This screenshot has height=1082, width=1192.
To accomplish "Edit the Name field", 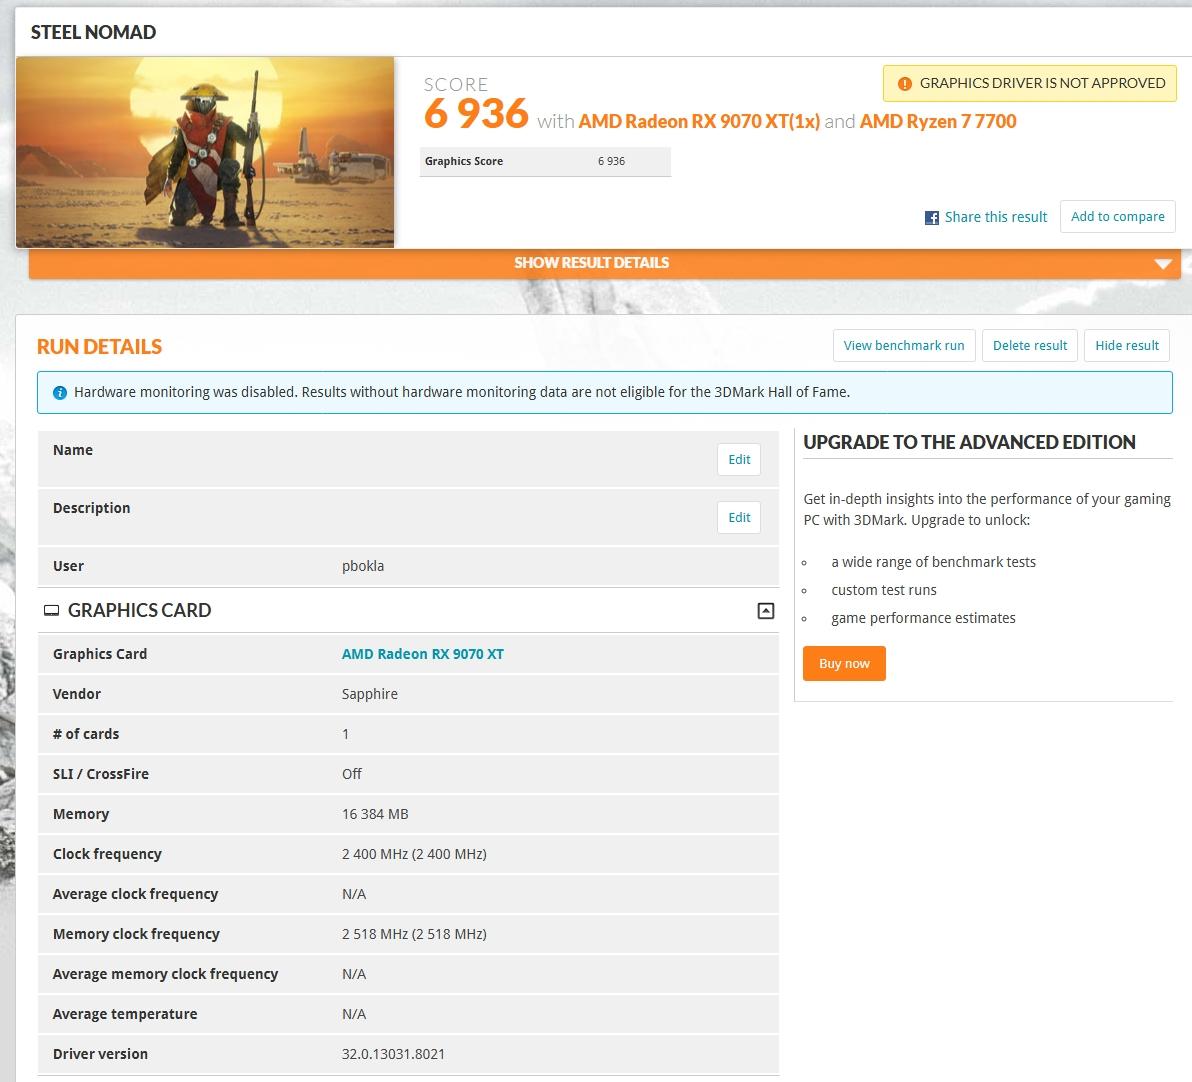I will [739, 460].
